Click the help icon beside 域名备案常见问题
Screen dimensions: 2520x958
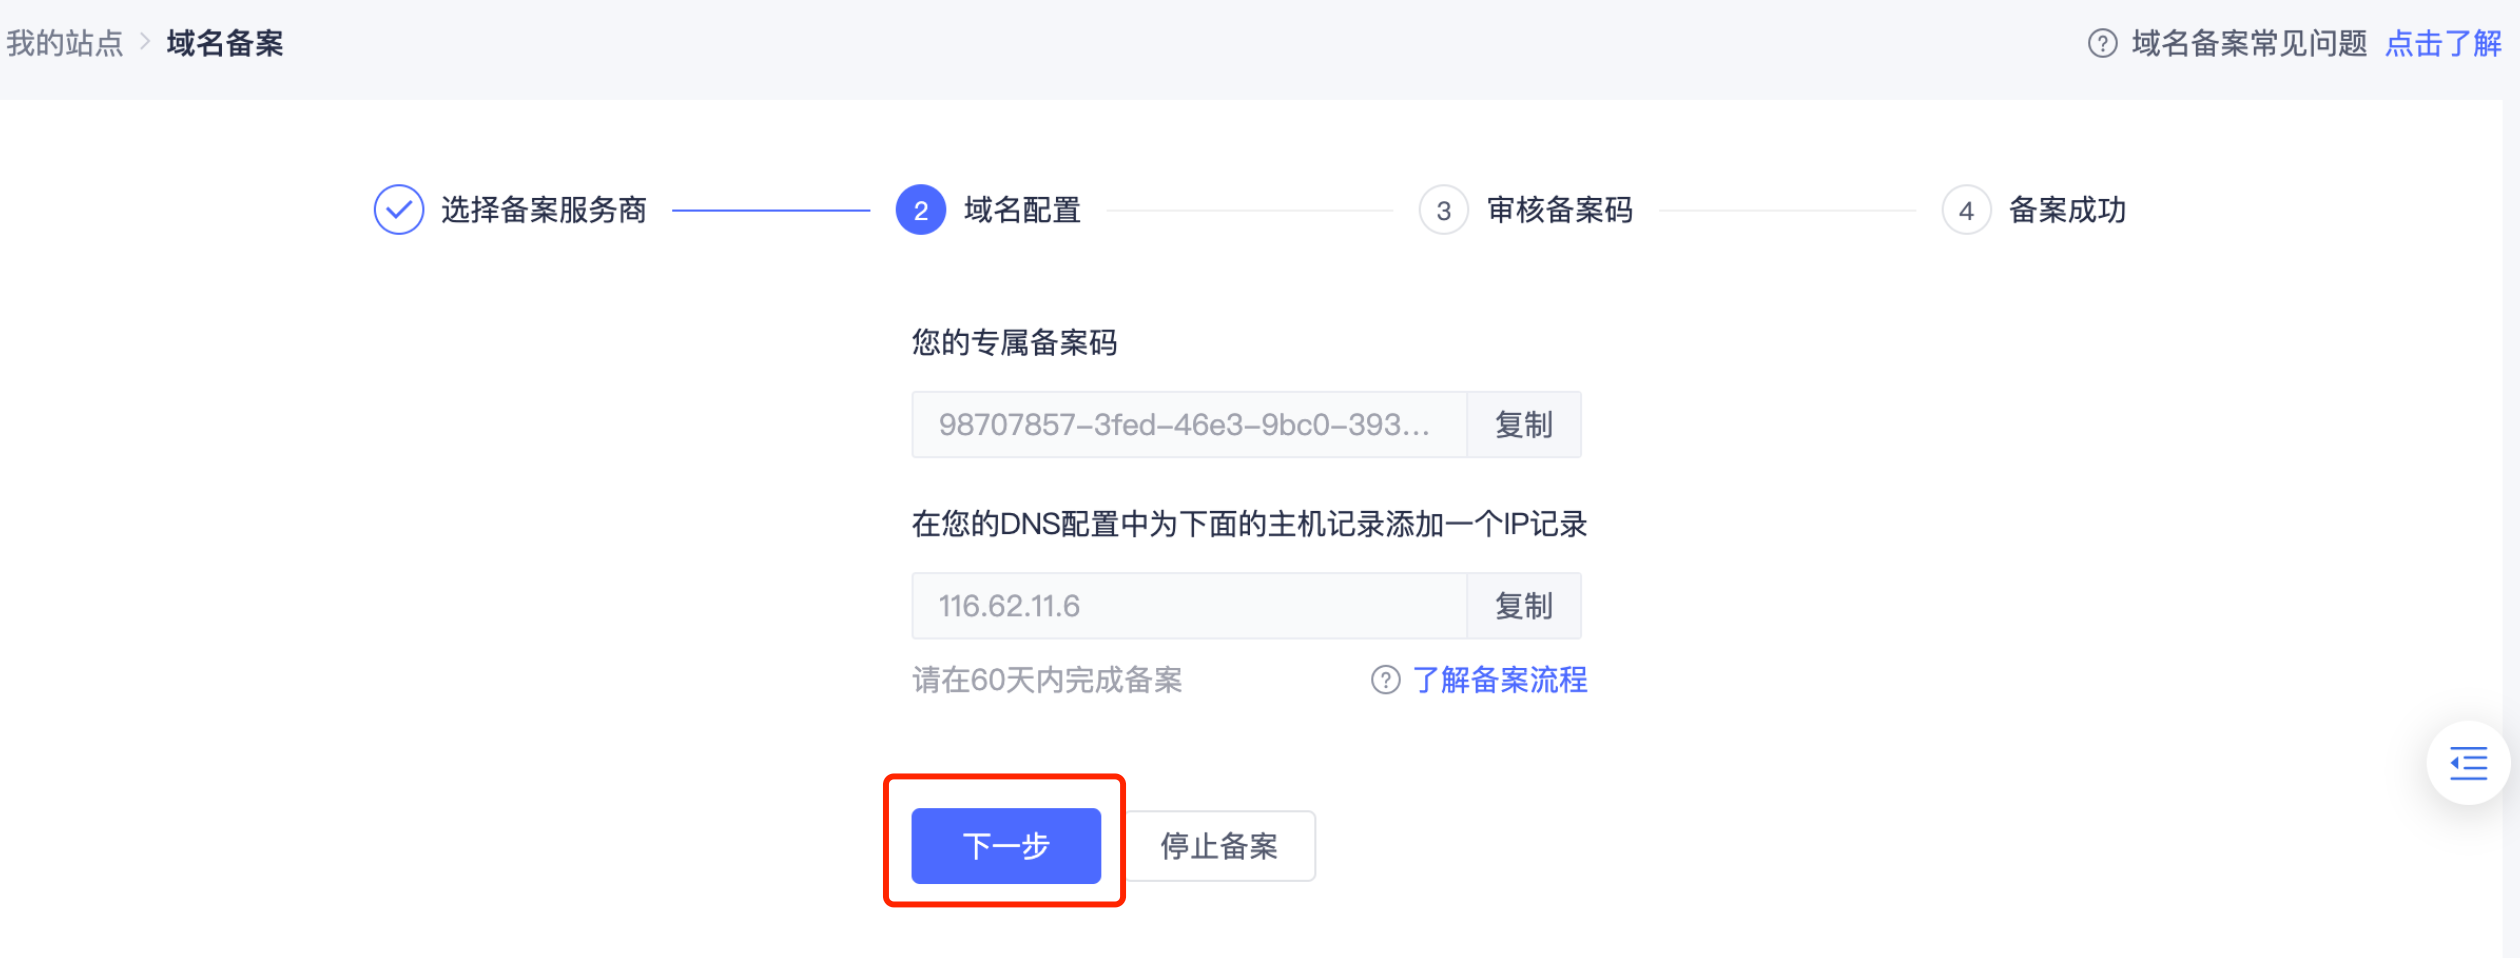coord(2102,44)
